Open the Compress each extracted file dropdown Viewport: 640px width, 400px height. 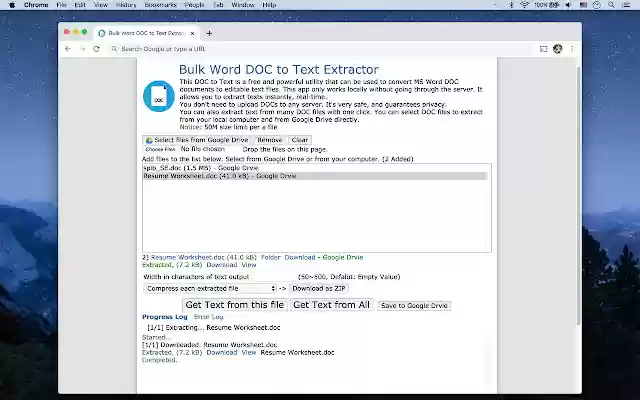point(210,289)
